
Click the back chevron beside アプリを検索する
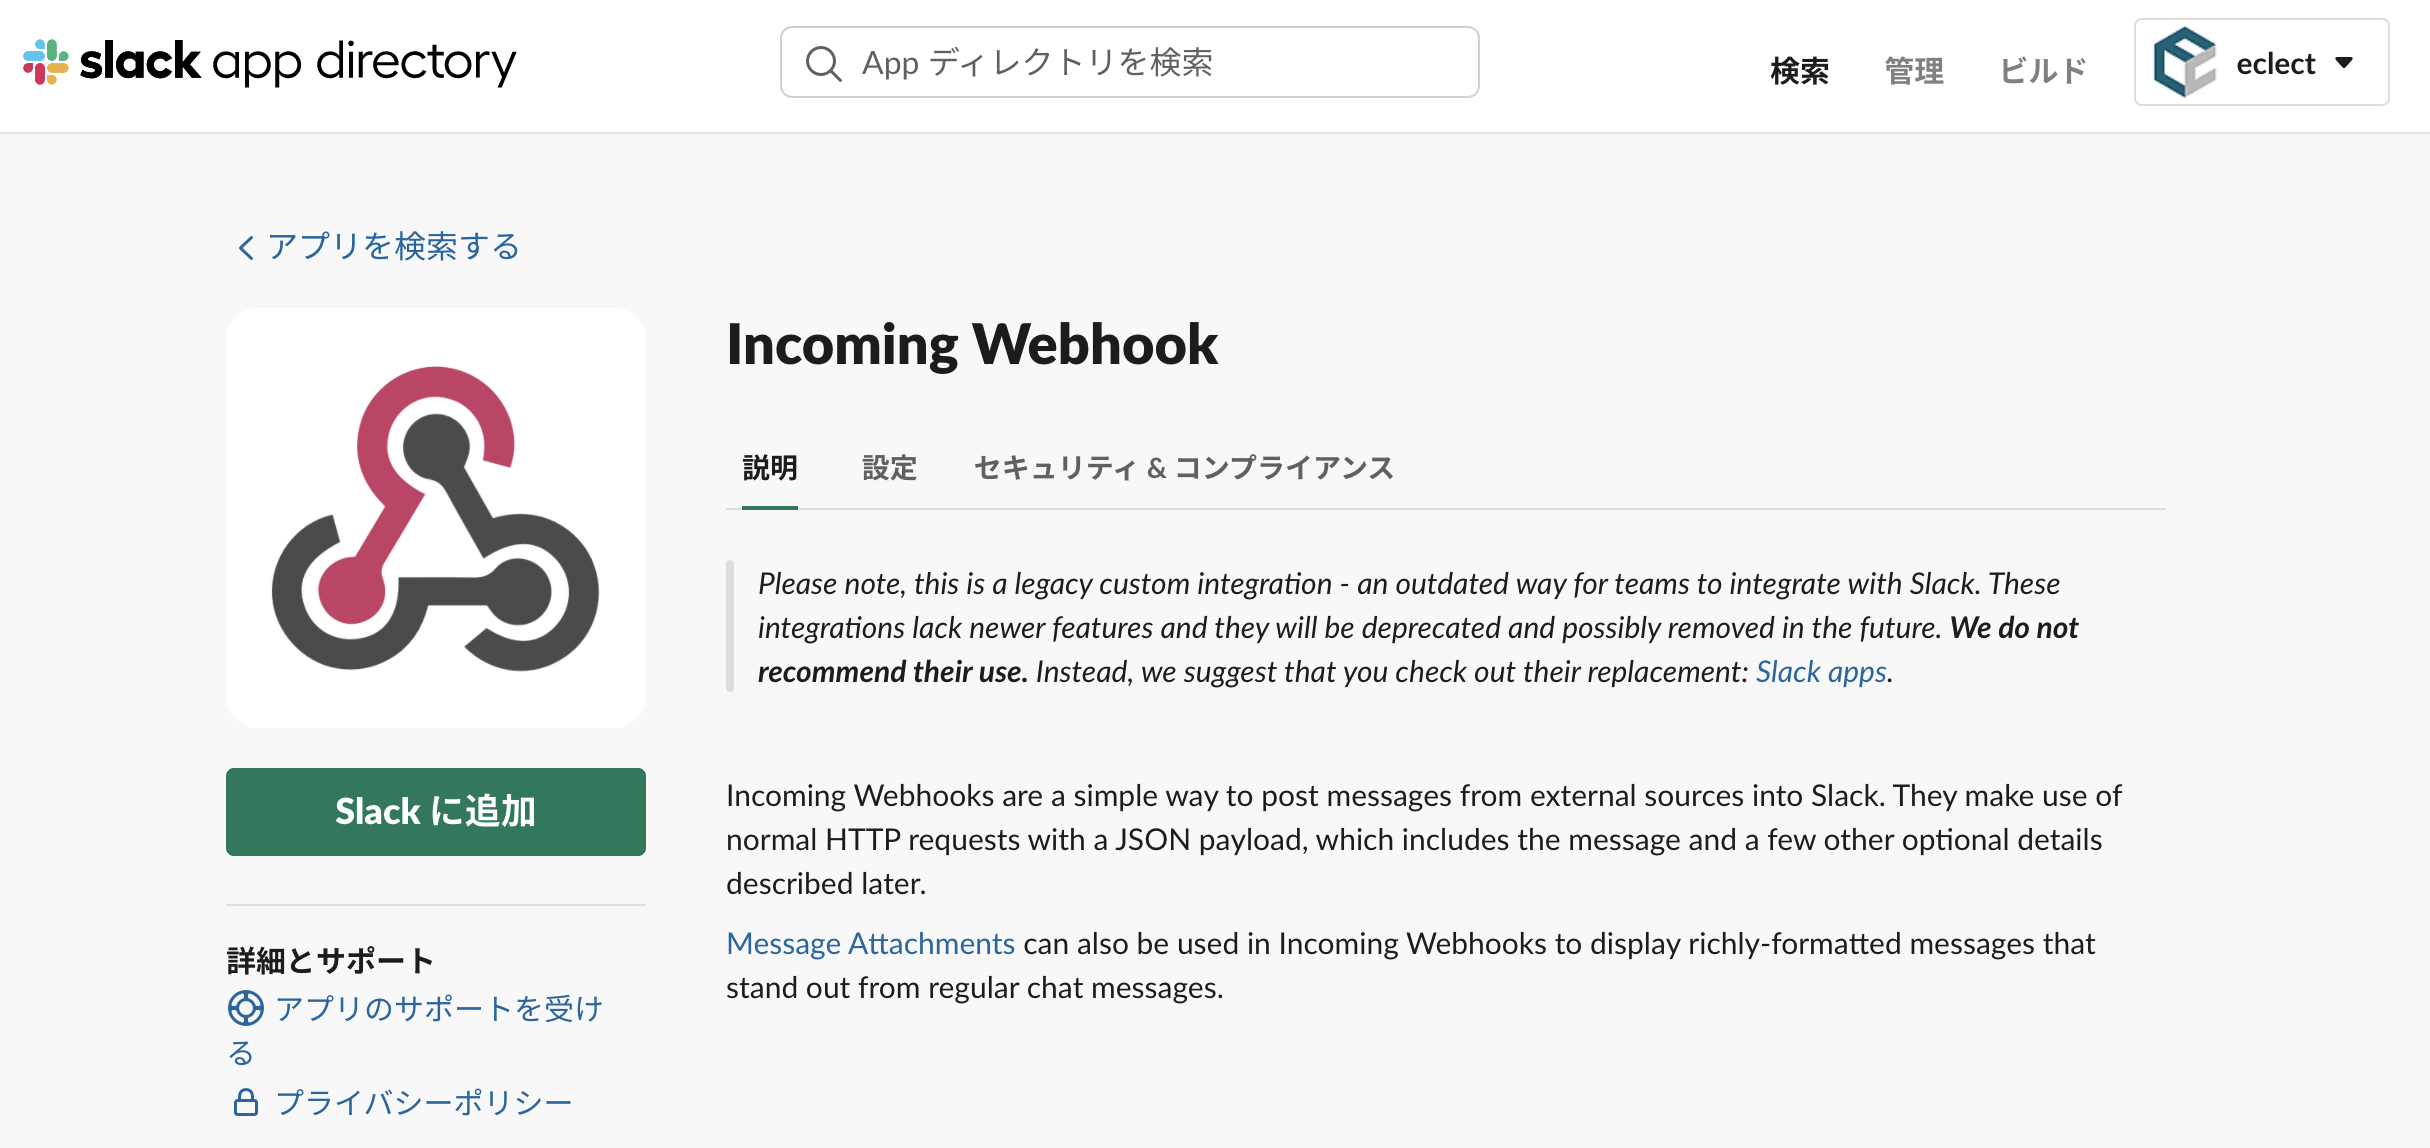pos(245,247)
